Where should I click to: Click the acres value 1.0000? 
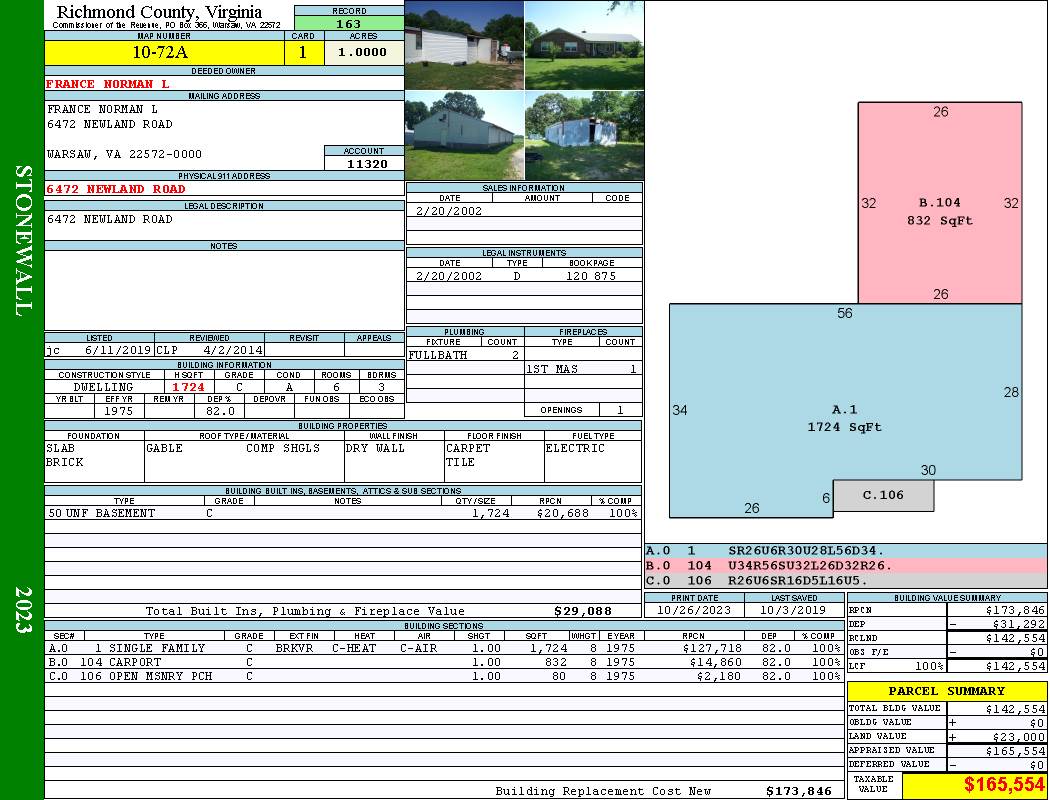click(364, 52)
